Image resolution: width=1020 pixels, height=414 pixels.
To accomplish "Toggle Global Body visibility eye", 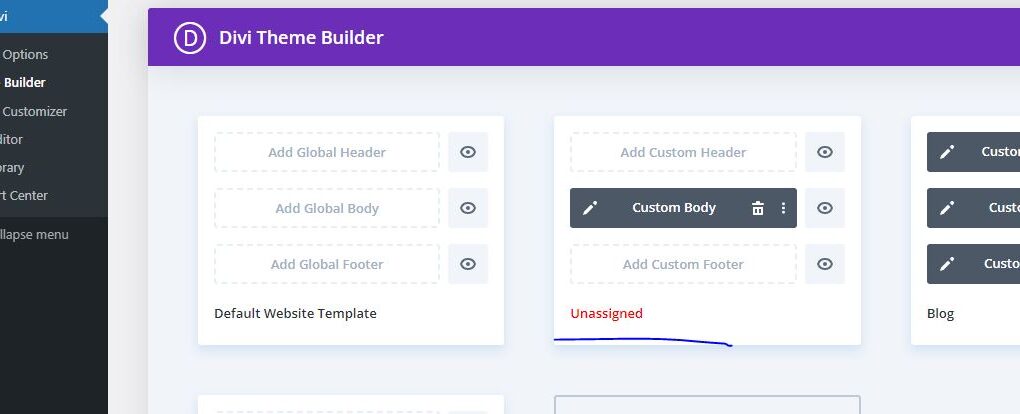I will pos(468,208).
